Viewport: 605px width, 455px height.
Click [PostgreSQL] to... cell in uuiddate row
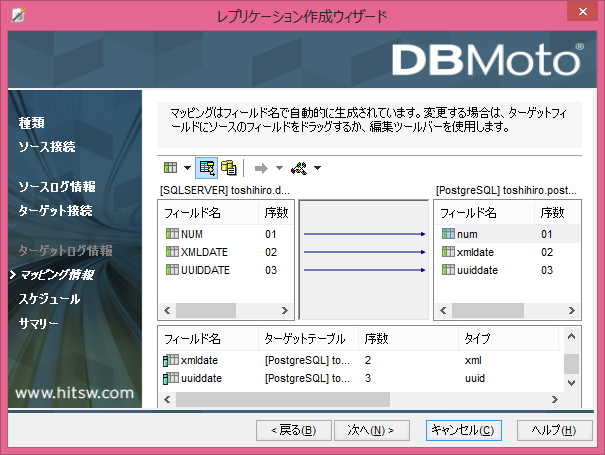[x=307, y=378]
